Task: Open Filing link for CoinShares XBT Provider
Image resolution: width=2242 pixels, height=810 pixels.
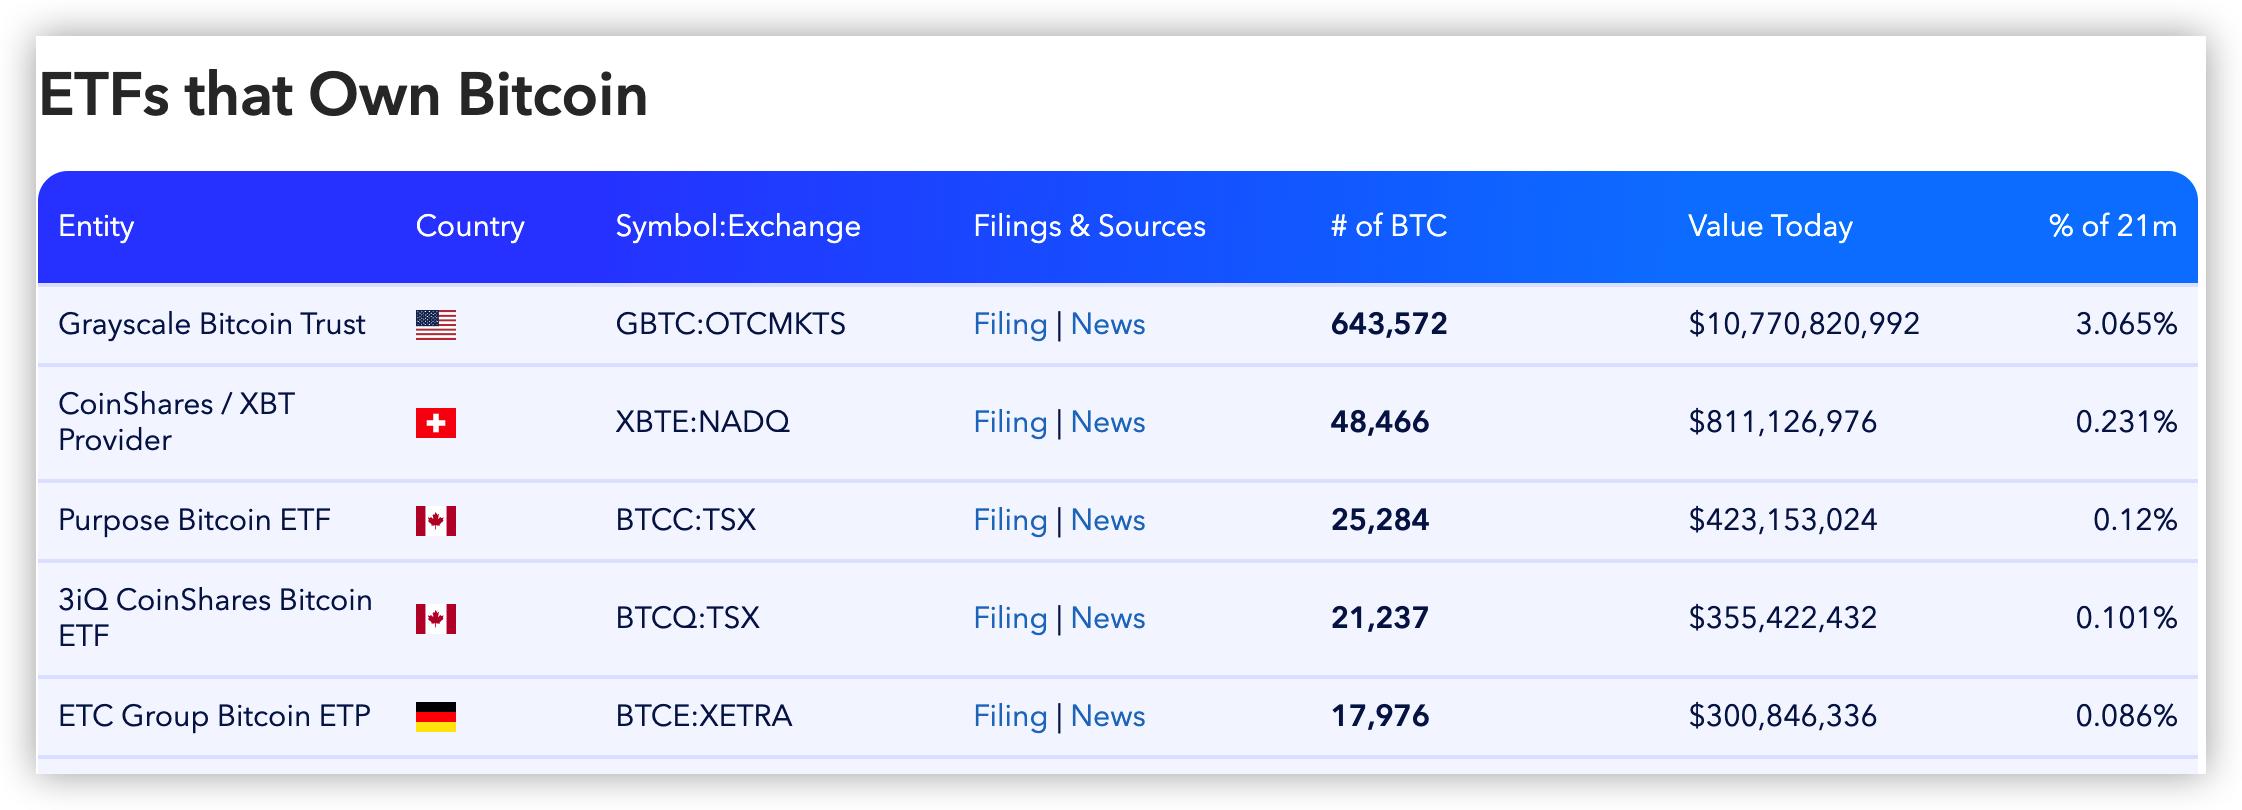Action: click(1010, 422)
